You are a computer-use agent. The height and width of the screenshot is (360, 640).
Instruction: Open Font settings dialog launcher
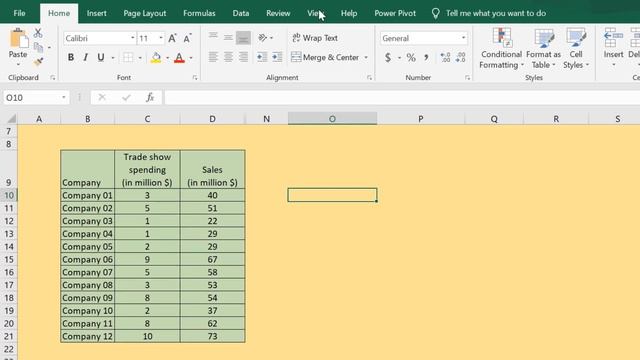(x=195, y=78)
